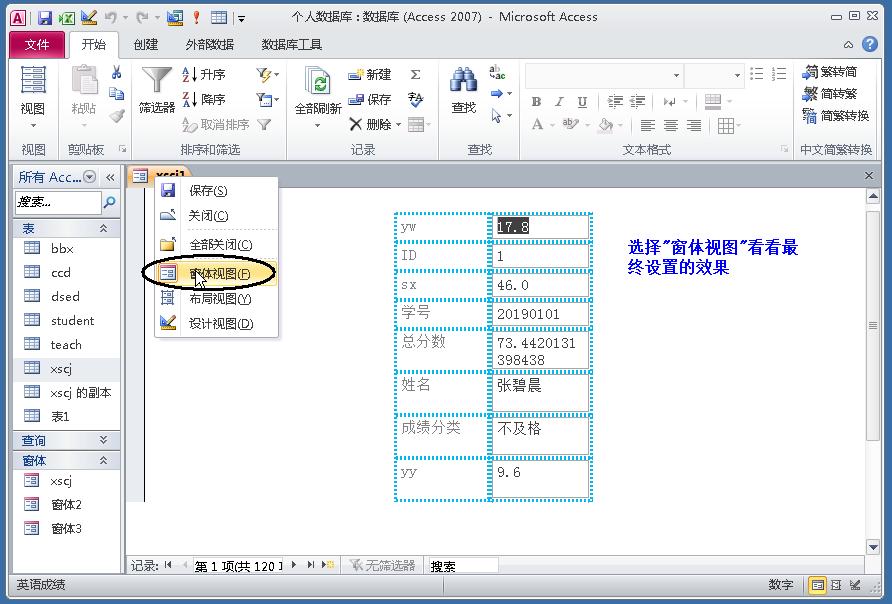892x604 pixels.
Task: Expand the Queries group in navigation pane
Action: click(103, 440)
